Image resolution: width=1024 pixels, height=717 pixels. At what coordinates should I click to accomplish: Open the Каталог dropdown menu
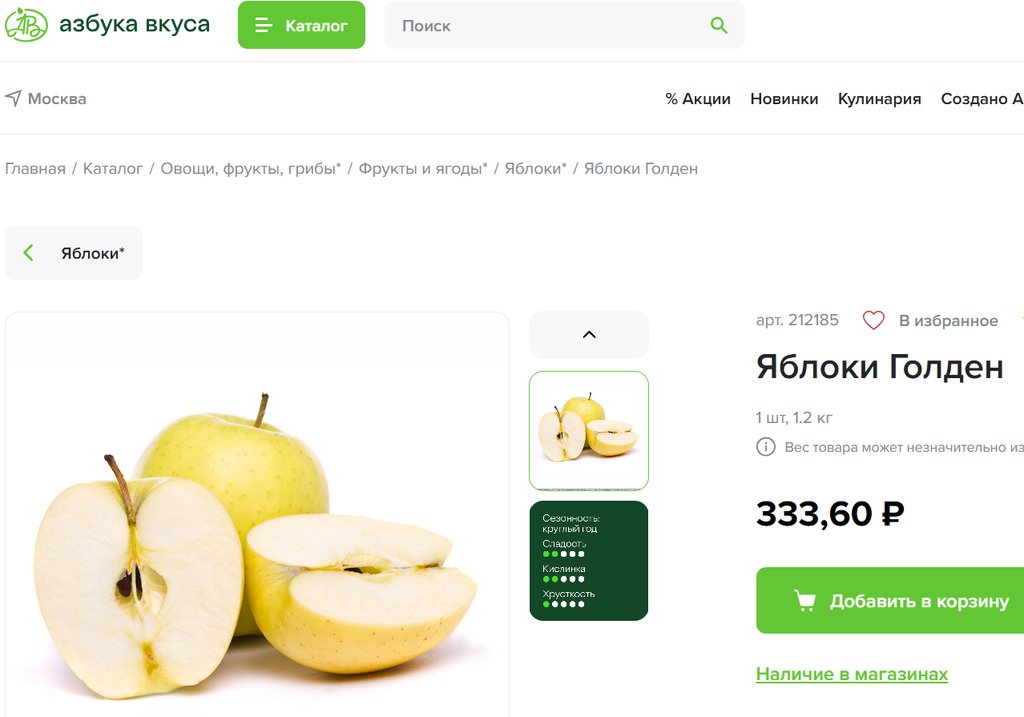[302, 25]
